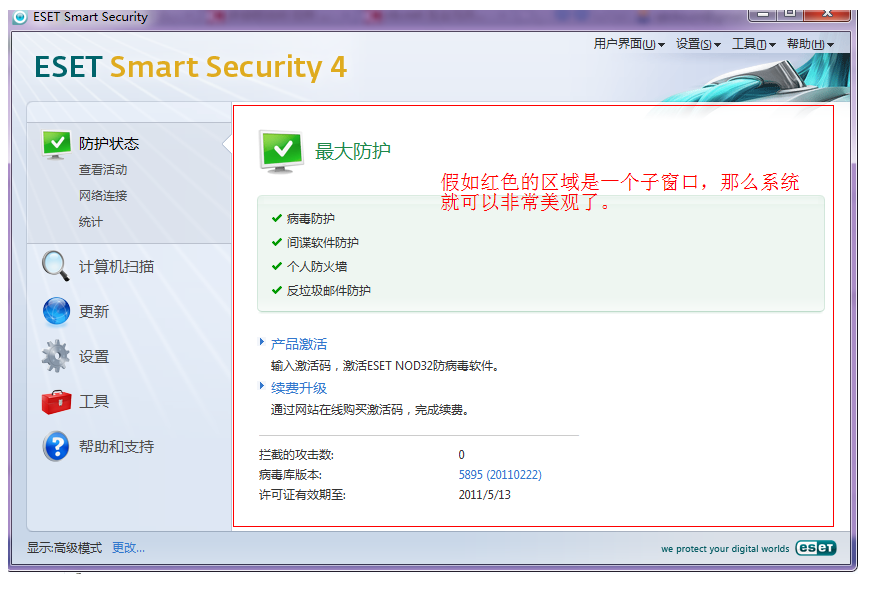Screen dimensions: 893x596
Task: Click the gear icon for 设置
Action: 56,356
